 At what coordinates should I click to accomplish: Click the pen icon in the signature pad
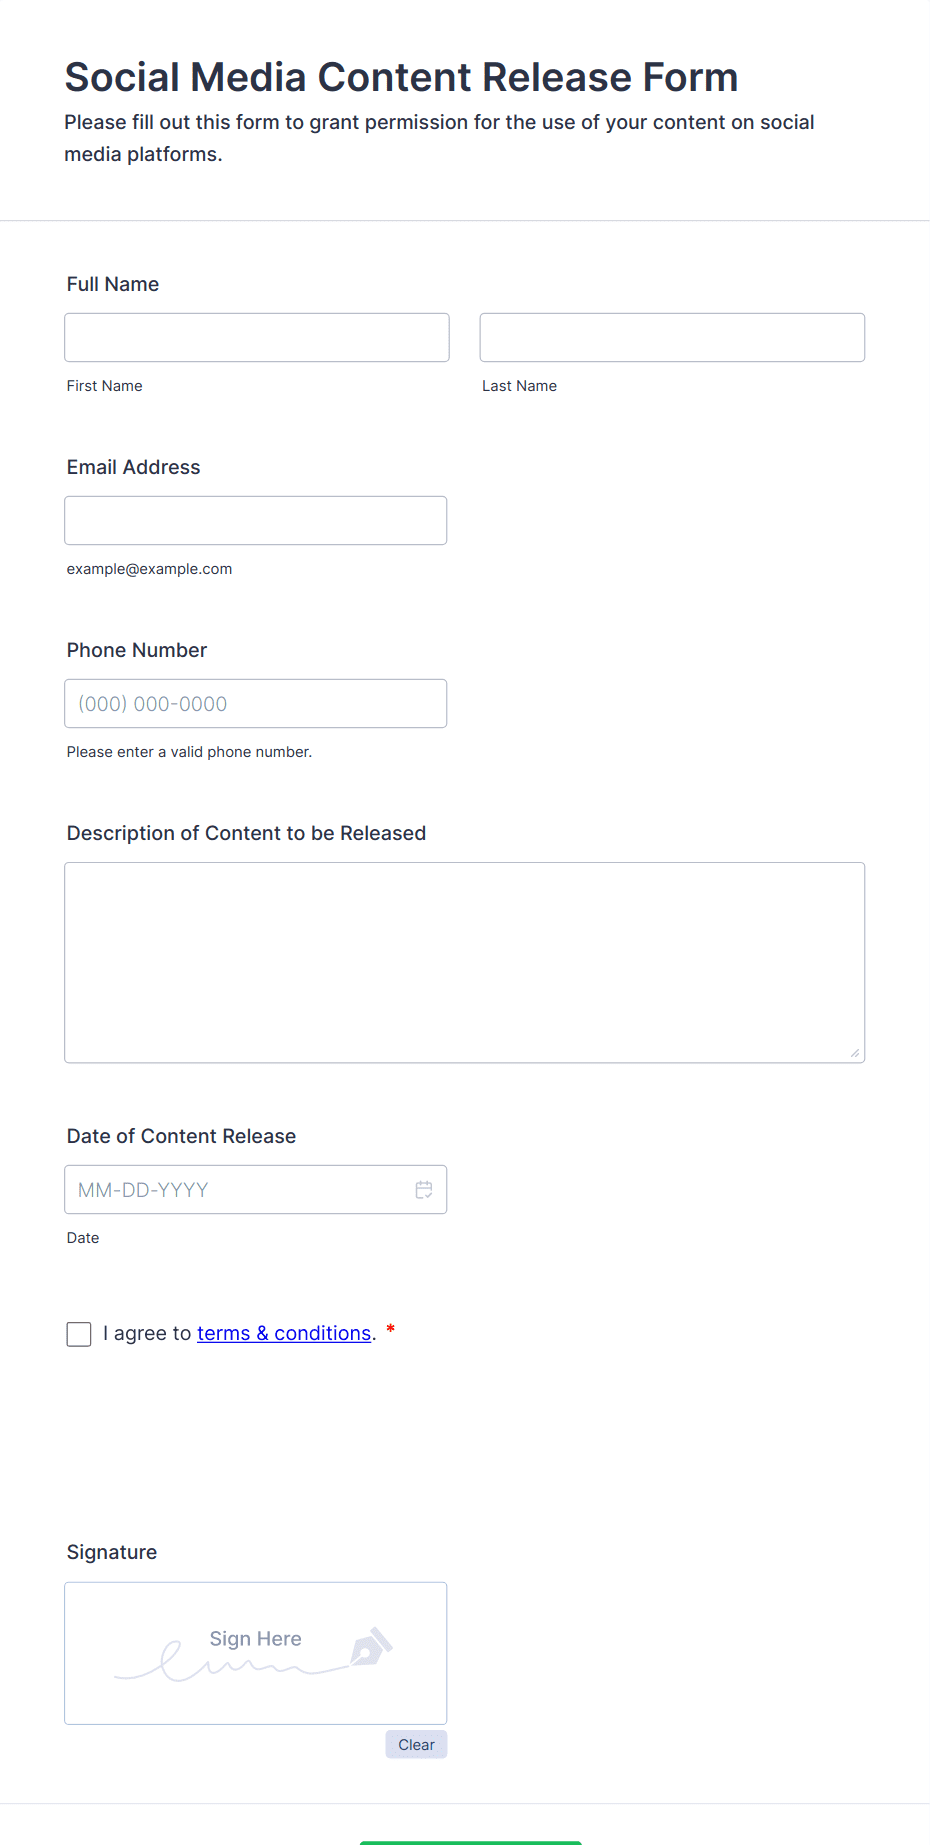point(371,1647)
